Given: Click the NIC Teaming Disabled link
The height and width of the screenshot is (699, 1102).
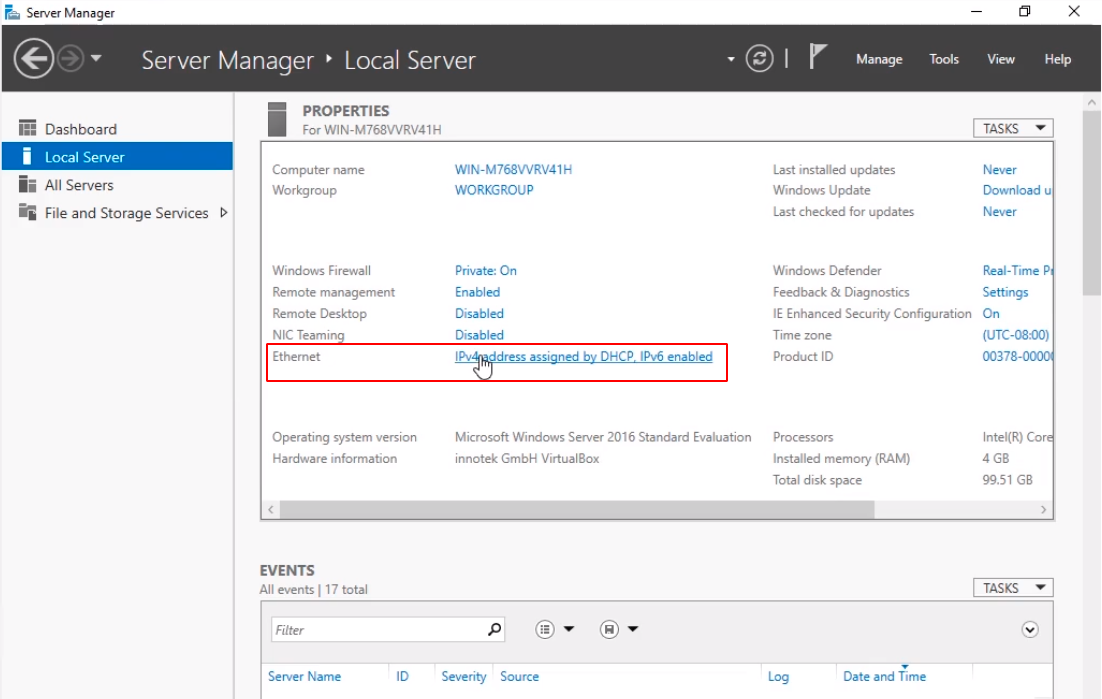Looking at the screenshot, I should 479,334.
